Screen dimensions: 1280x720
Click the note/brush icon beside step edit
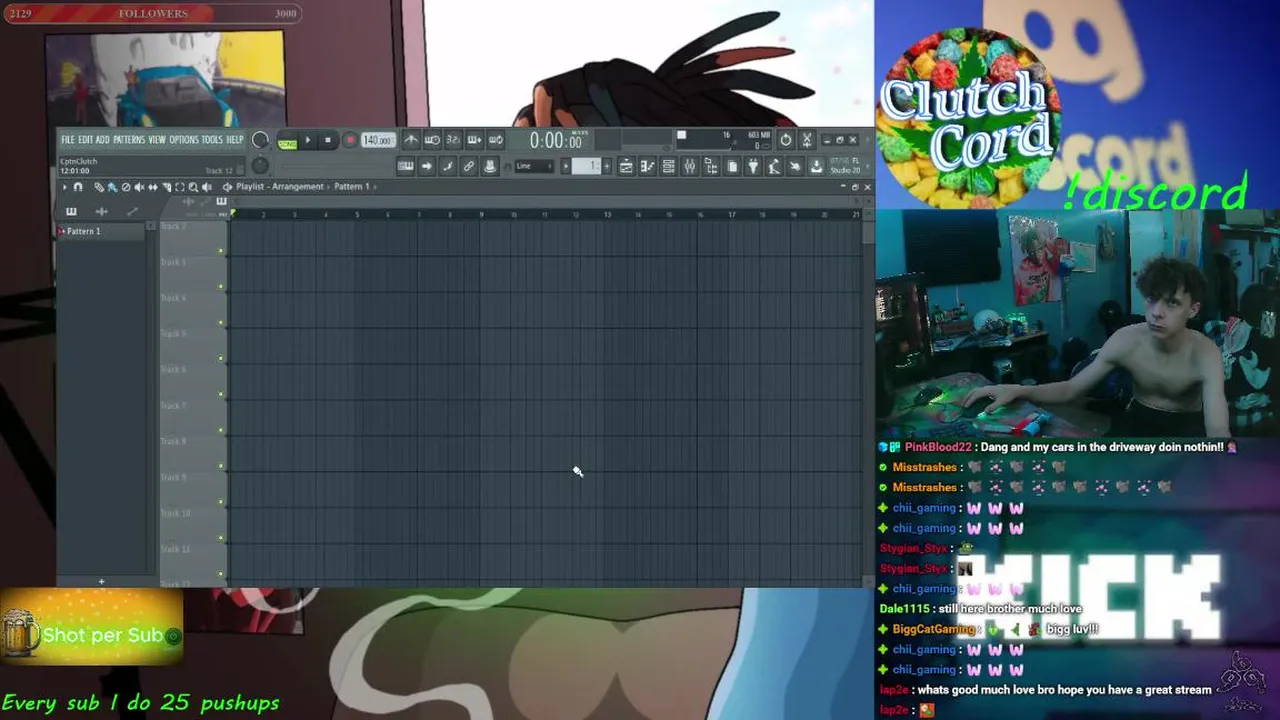point(448,165)
